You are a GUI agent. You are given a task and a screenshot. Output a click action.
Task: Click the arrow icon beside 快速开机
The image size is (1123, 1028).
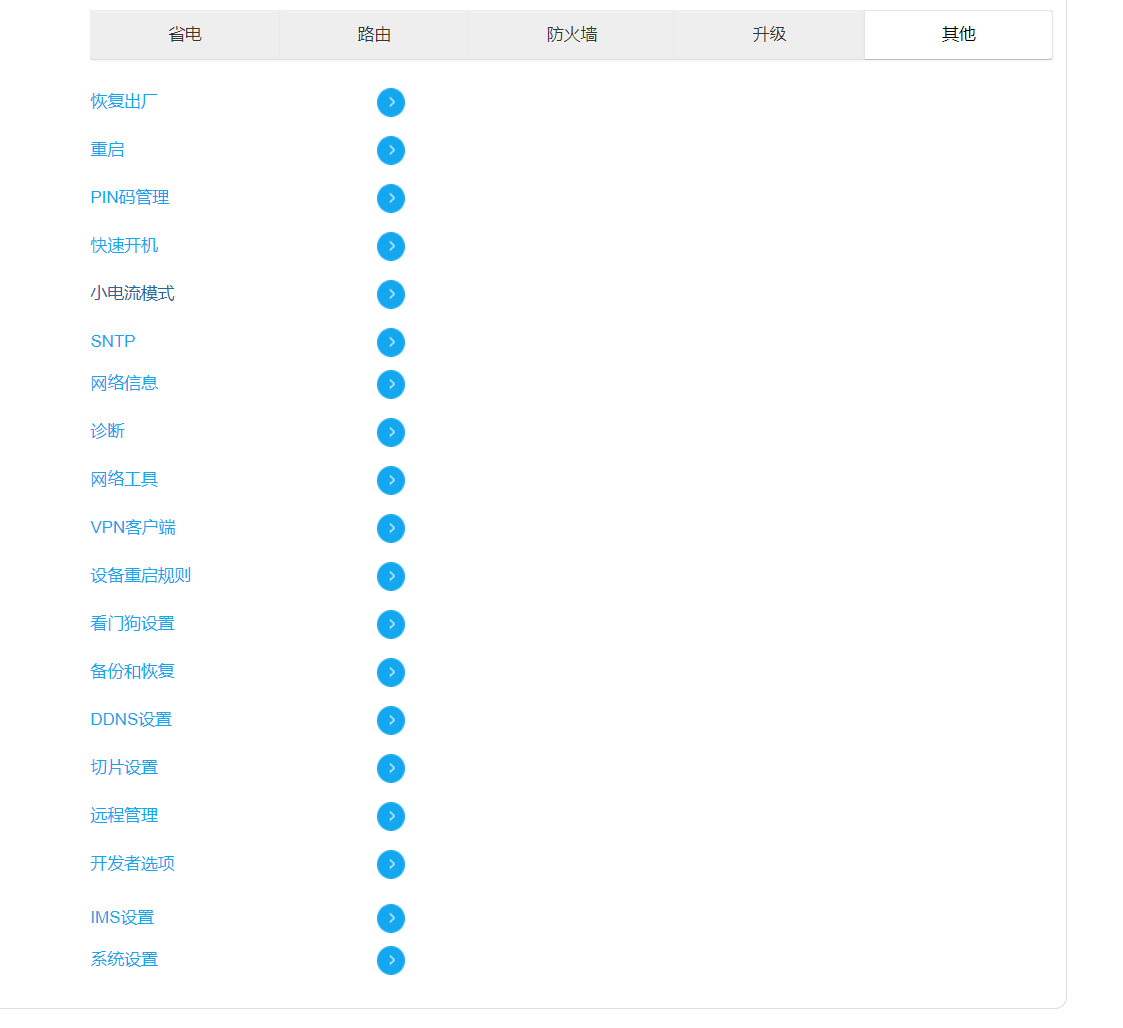pos(391,246)
